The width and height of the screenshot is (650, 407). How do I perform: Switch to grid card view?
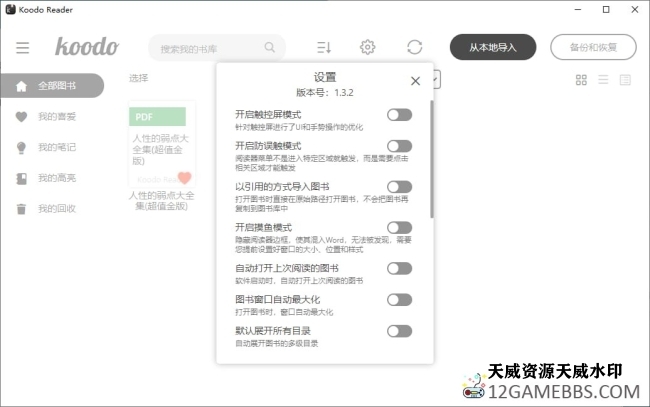coord(582,80)
